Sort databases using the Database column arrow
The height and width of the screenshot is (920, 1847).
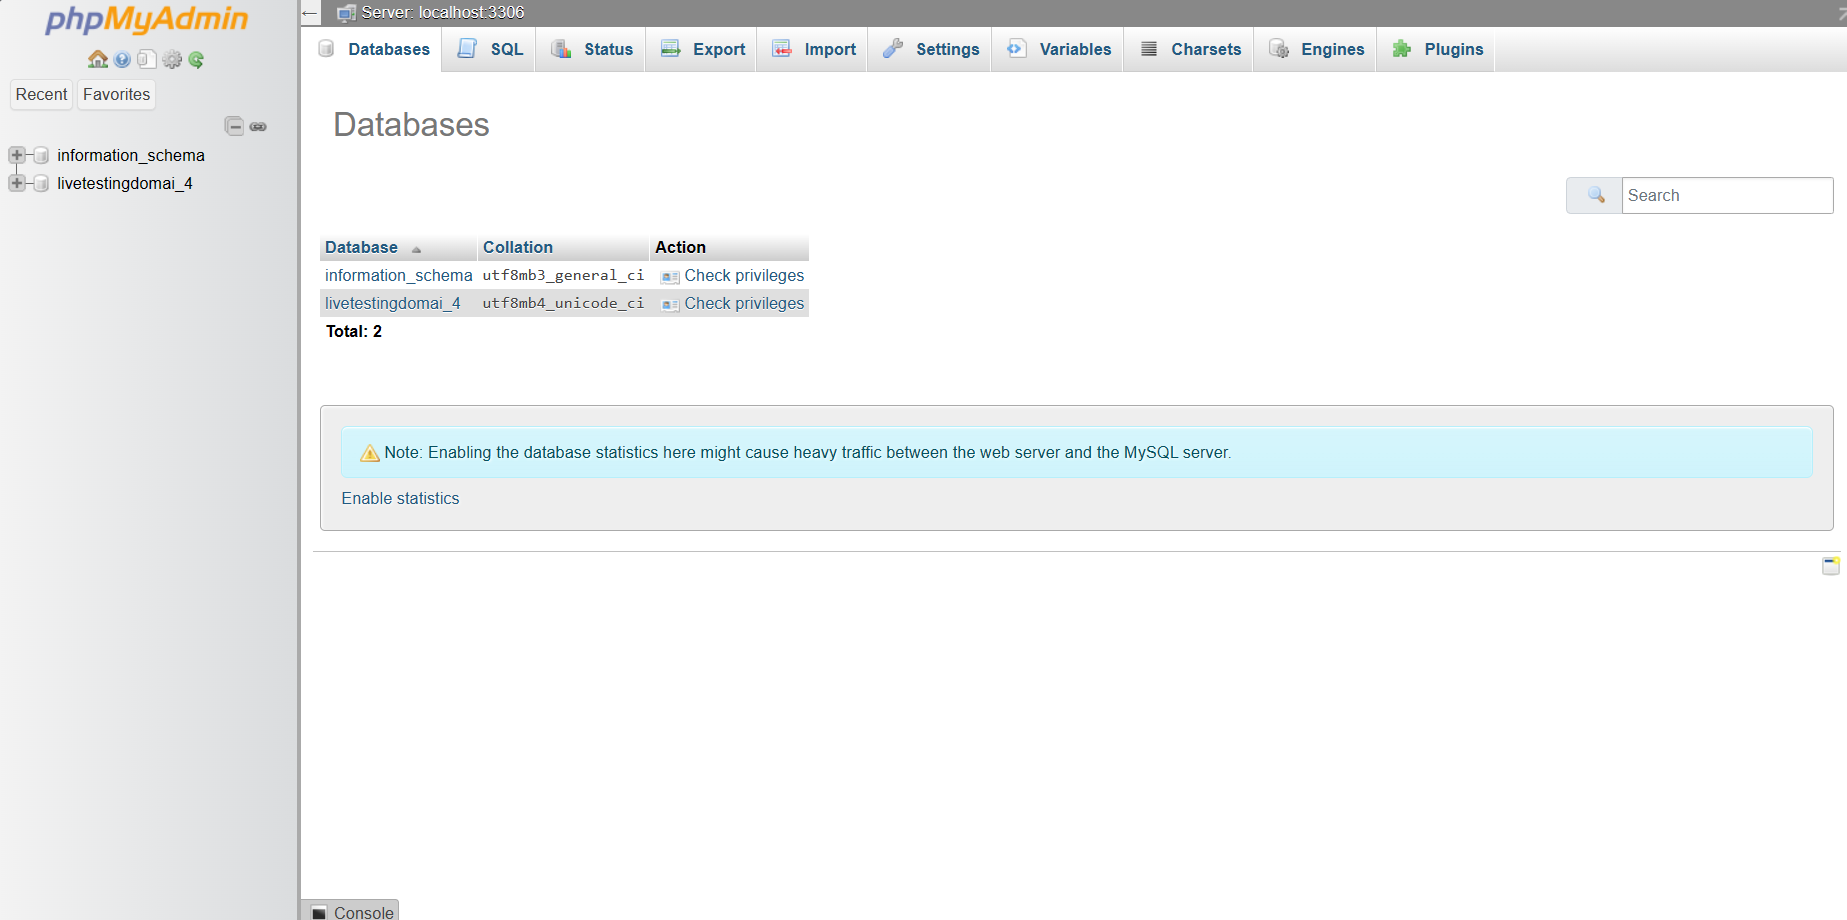[416, 248]
